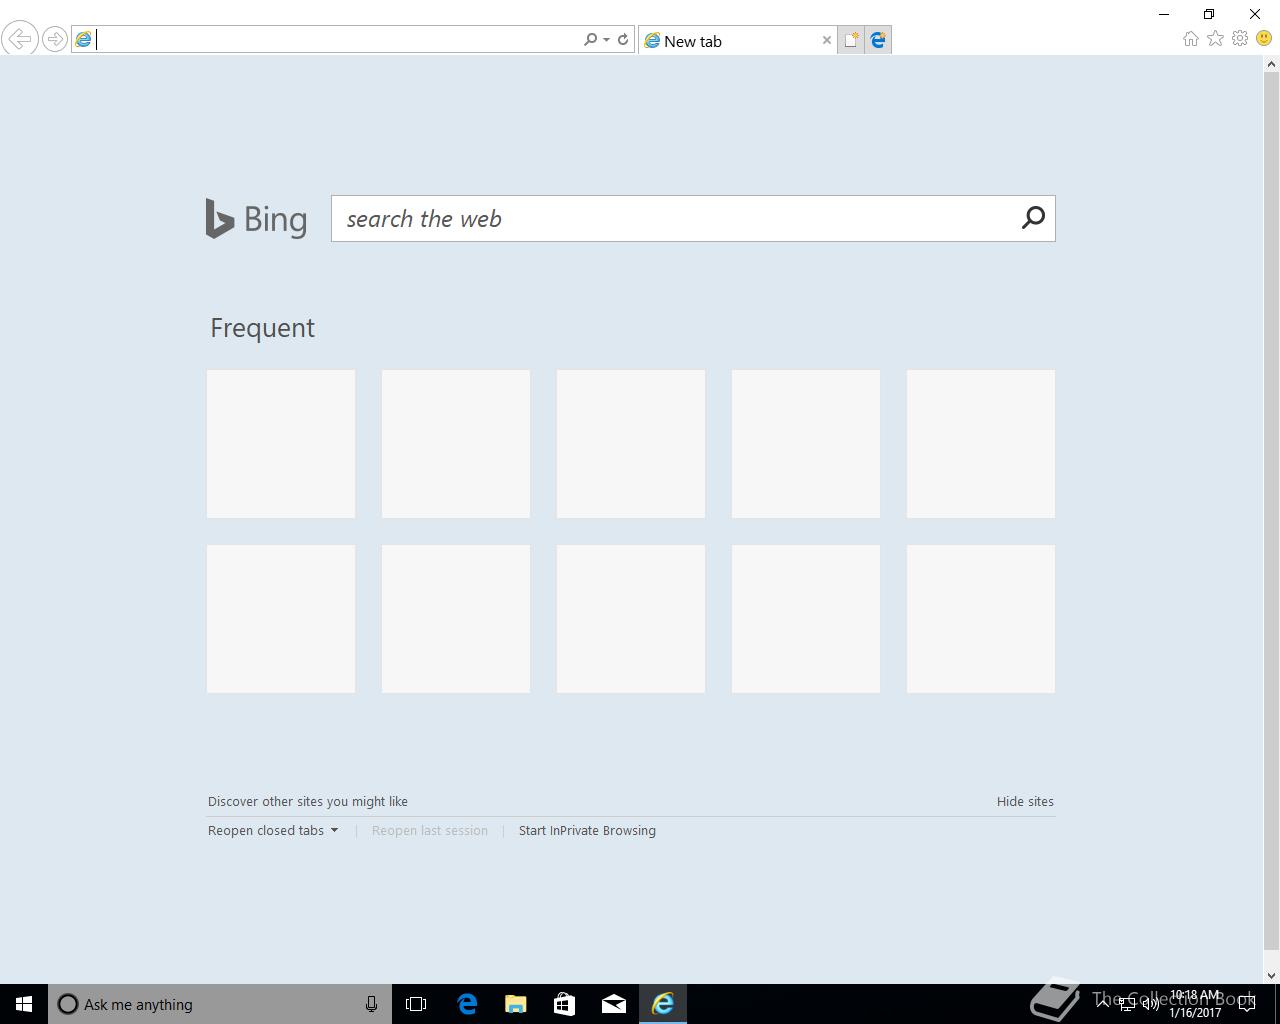Expand the Reopen closed tabs dropdown
The height and width of the screenshot is (1024, 1280).
click(x=273, y=830)
